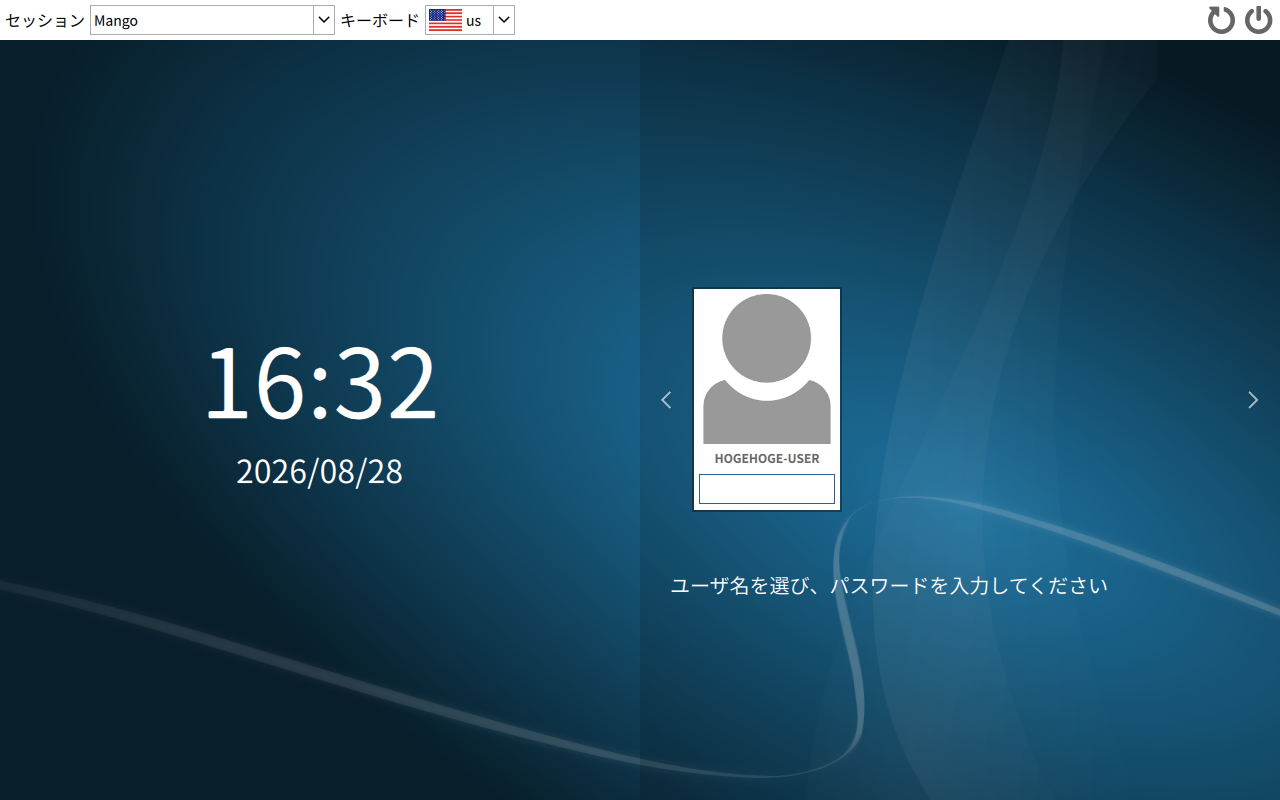The image size is (1280, 800).
Task: Click the HOGEHOGE-USER name label
Action: [x=767, y=459]
